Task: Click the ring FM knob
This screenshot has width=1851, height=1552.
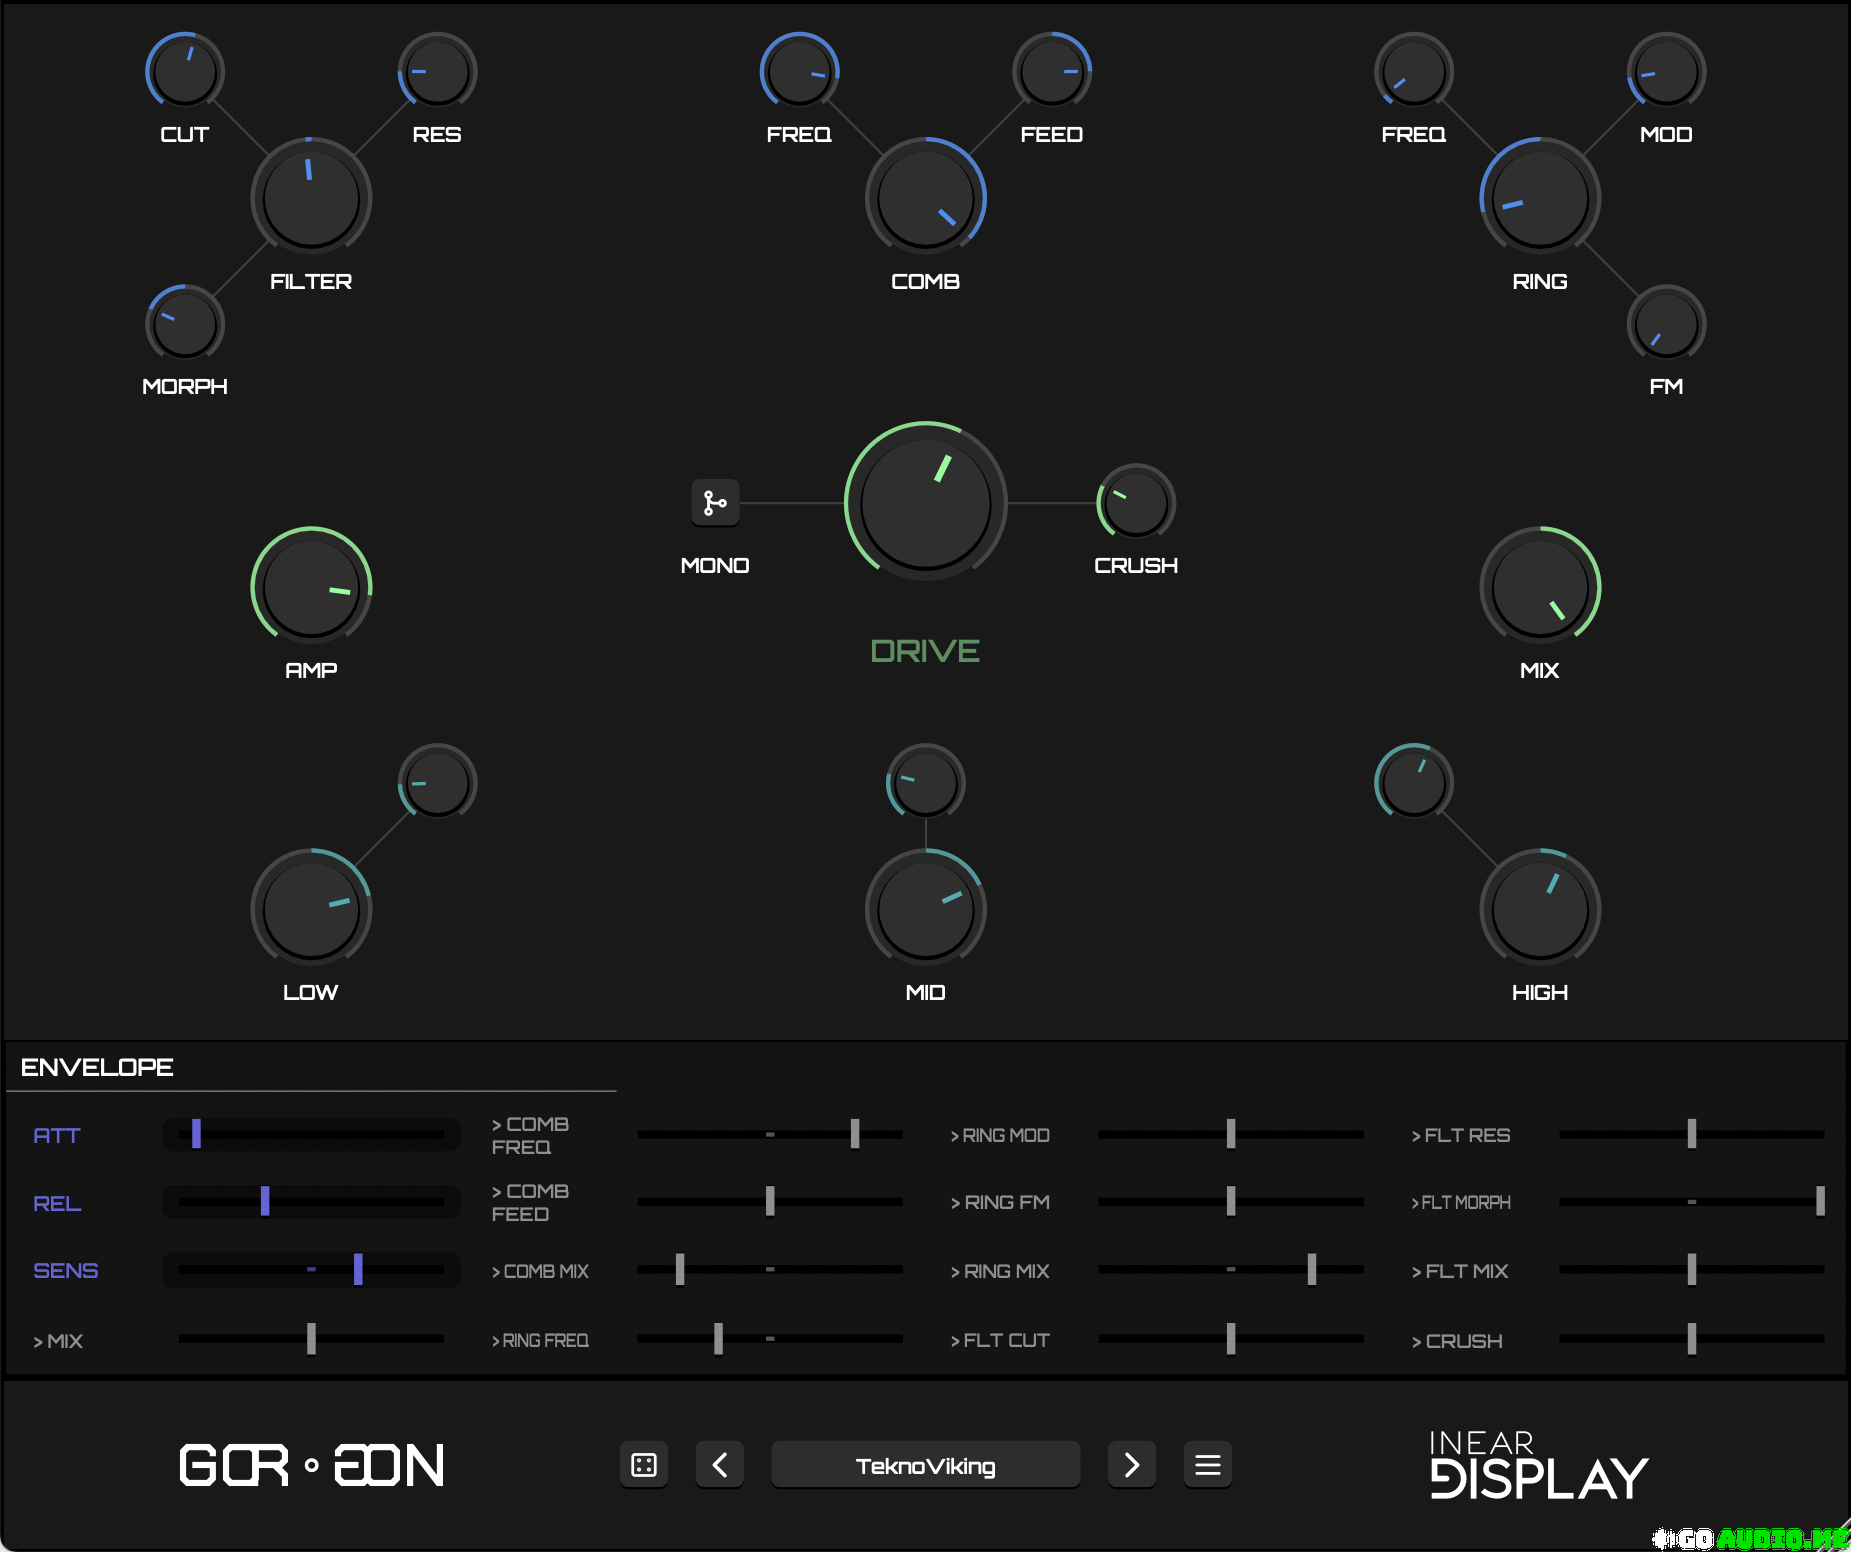Action: tap(1666, 324)
